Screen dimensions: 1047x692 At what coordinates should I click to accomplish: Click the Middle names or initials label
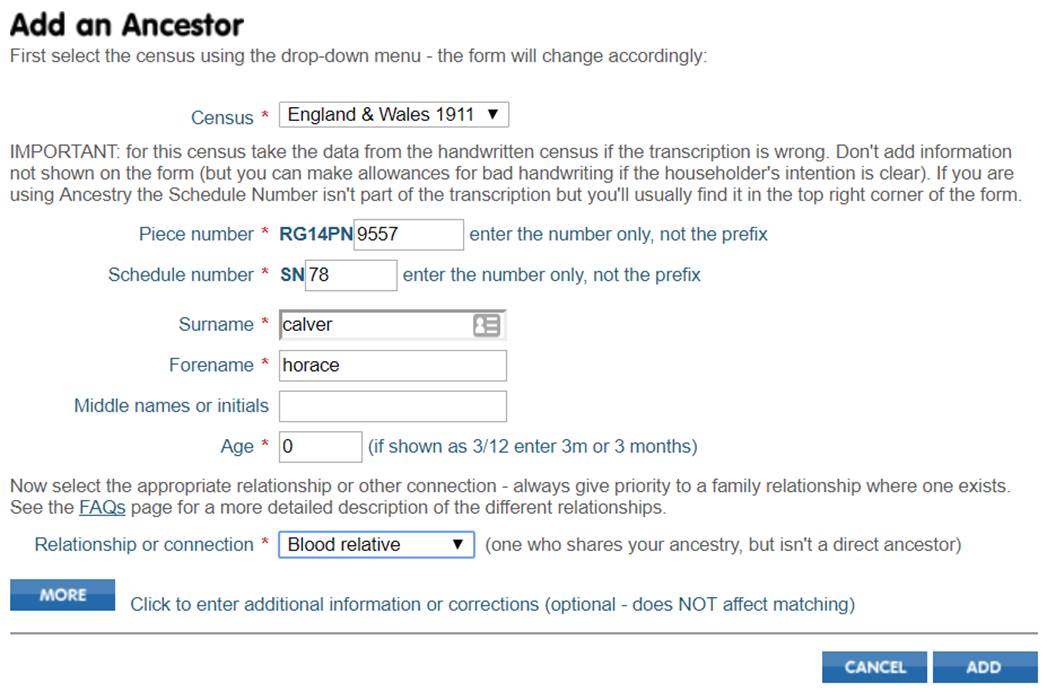[171, 406]
